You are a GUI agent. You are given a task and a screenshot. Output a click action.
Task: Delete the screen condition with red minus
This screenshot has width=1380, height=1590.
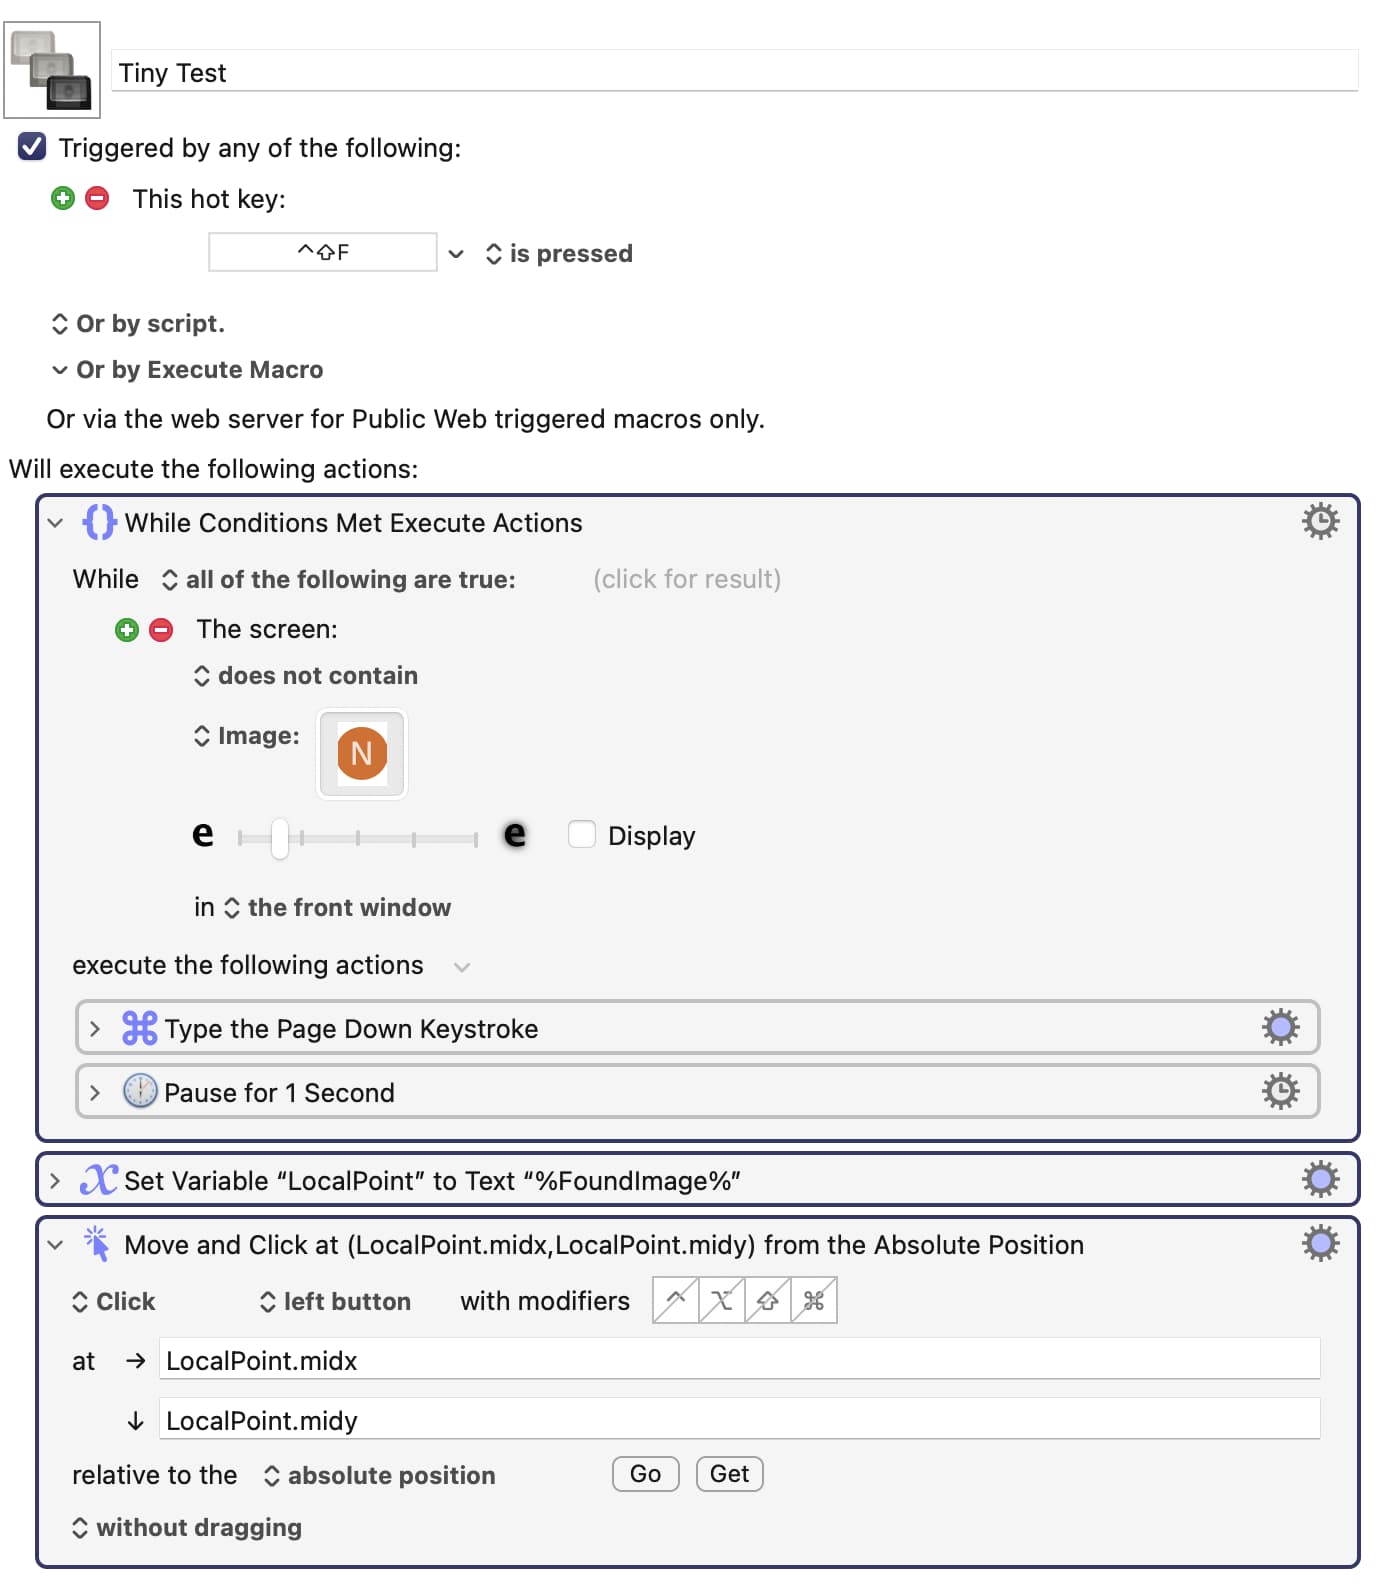161,630
